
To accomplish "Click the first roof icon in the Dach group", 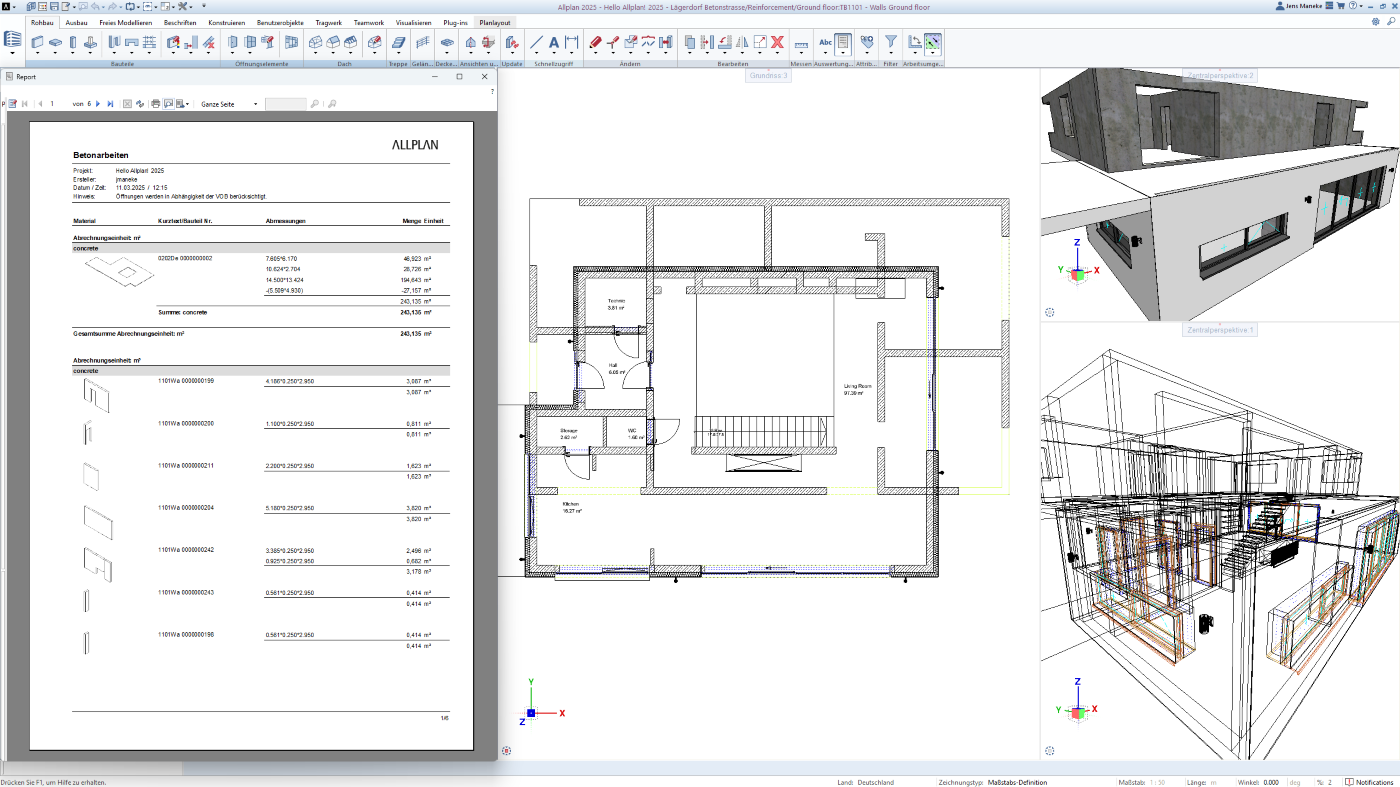I will tap(315, 42).
